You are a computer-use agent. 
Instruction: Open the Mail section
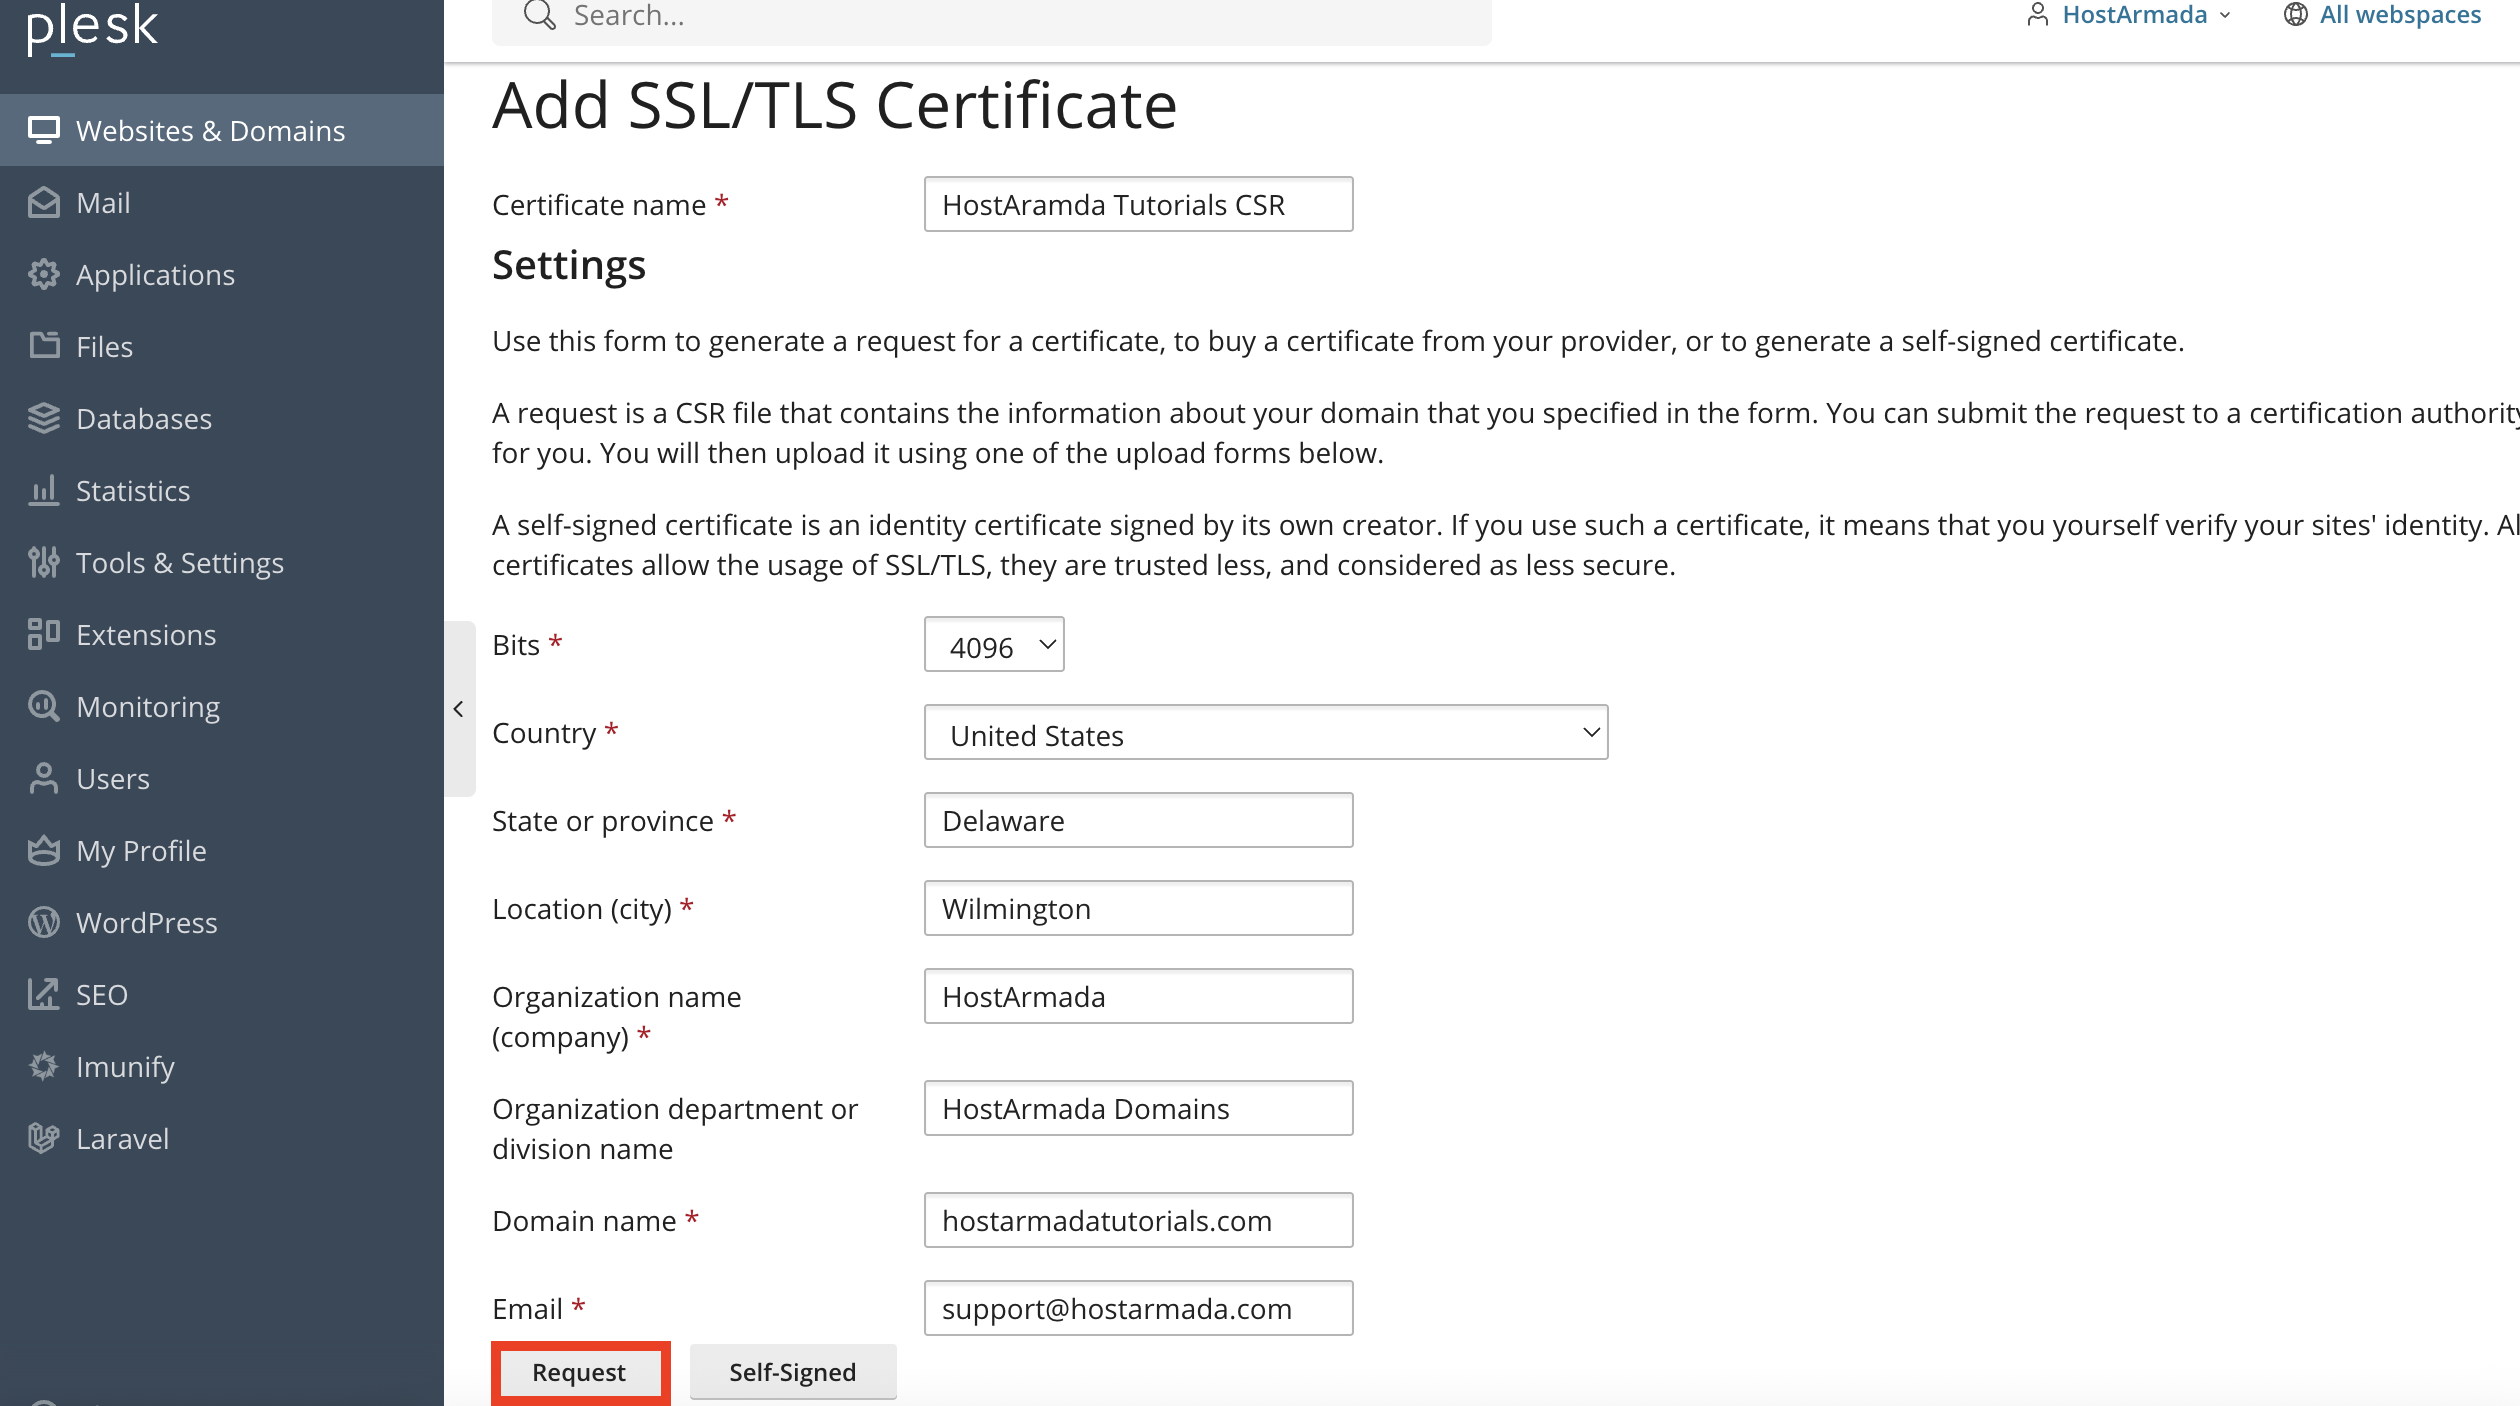[x=103, y=202]
